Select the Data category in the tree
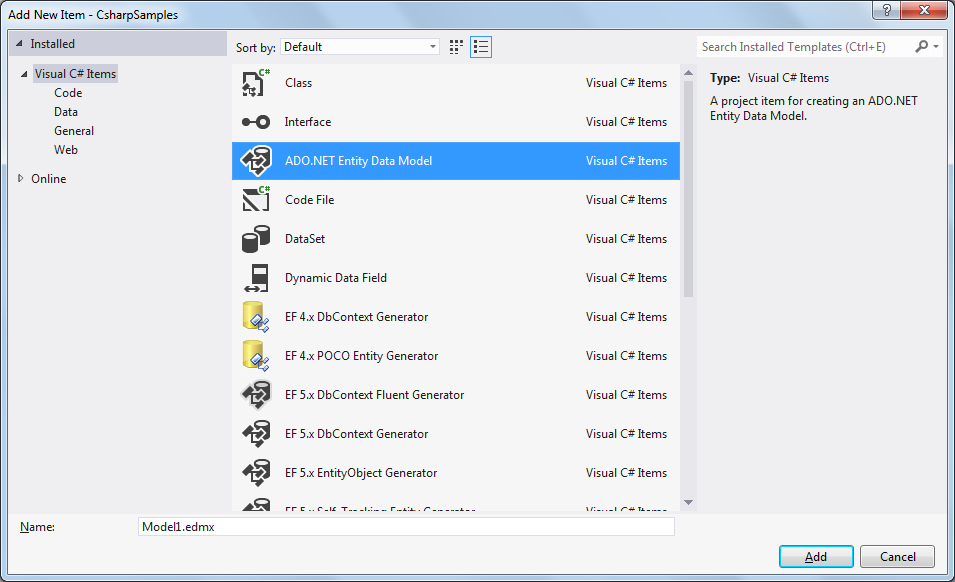Viewport: 955px width, 582px height. coord(66,112)
